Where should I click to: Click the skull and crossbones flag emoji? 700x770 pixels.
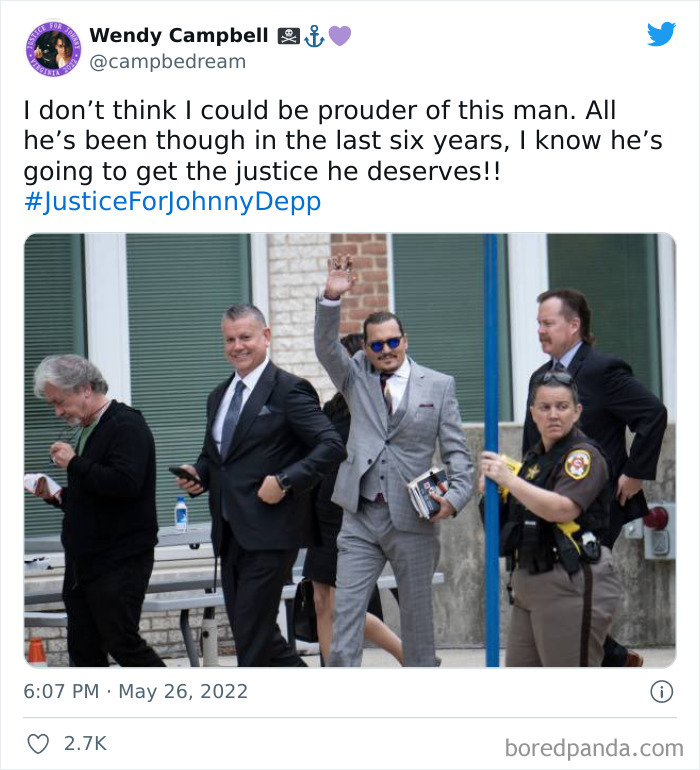coord(289,36)
